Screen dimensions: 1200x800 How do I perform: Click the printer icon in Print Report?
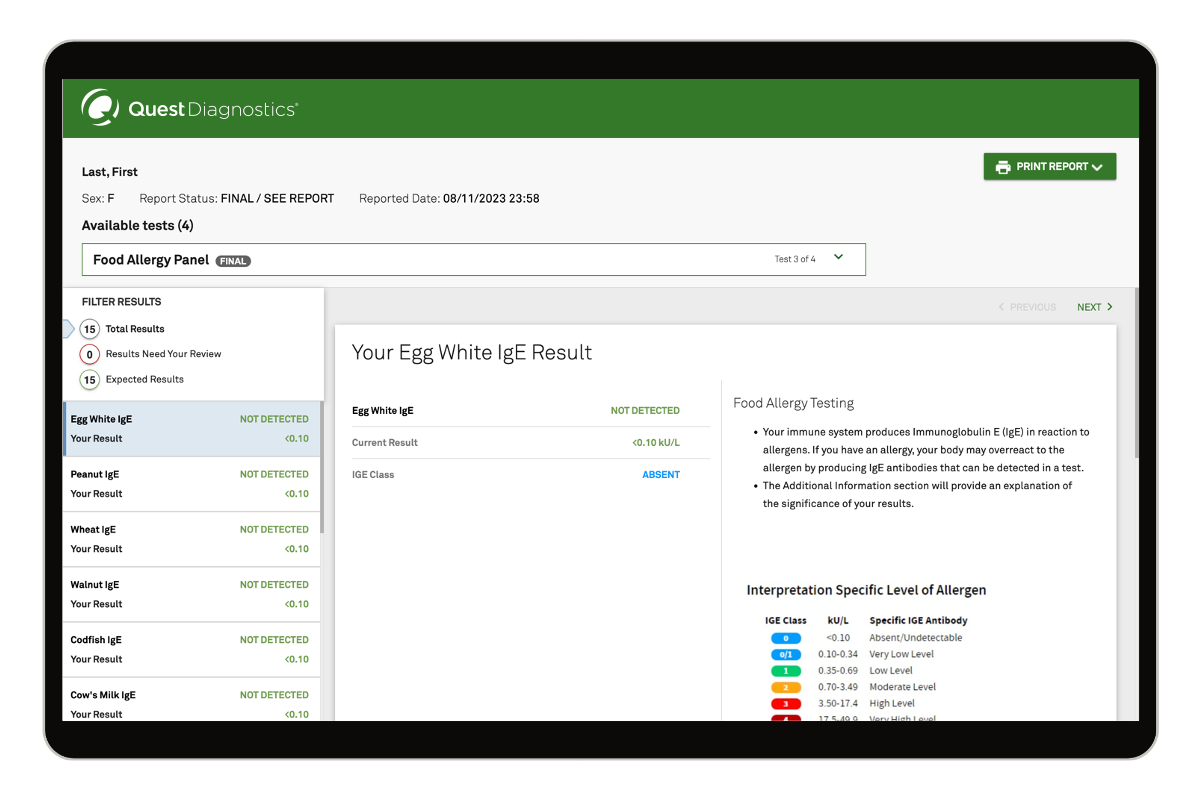click(x=1002, y=167)
